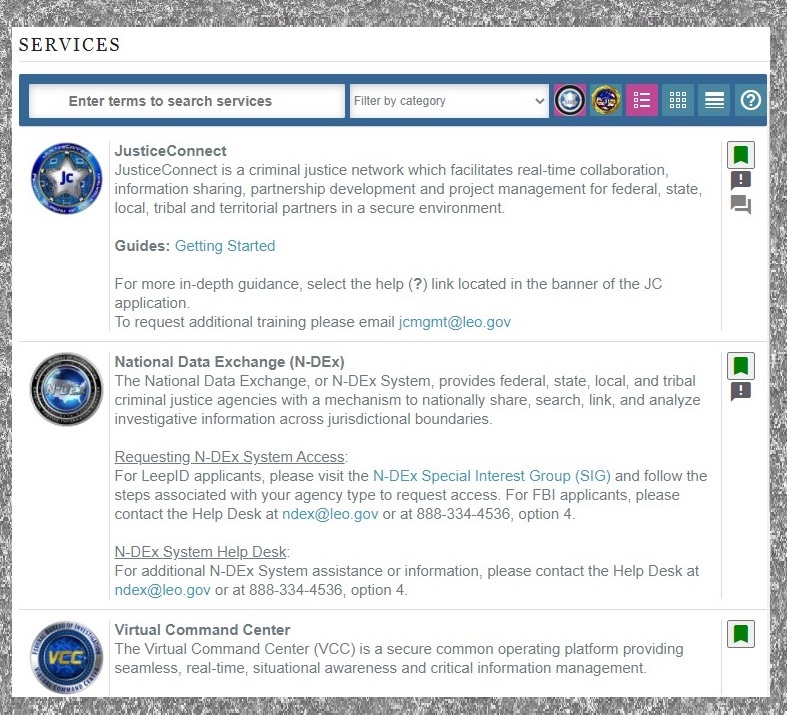Image resolution: width=787 pixels, height=715 pixels.
Task: Switch to the compact lines view icon
Action: (x=714, y=101)
